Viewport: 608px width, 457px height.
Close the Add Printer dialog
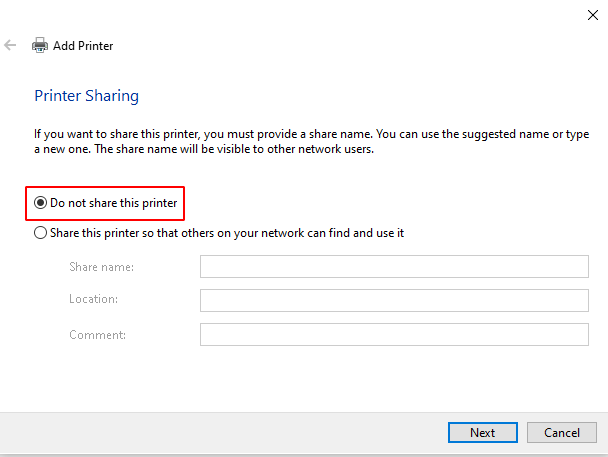click(592, 15)
